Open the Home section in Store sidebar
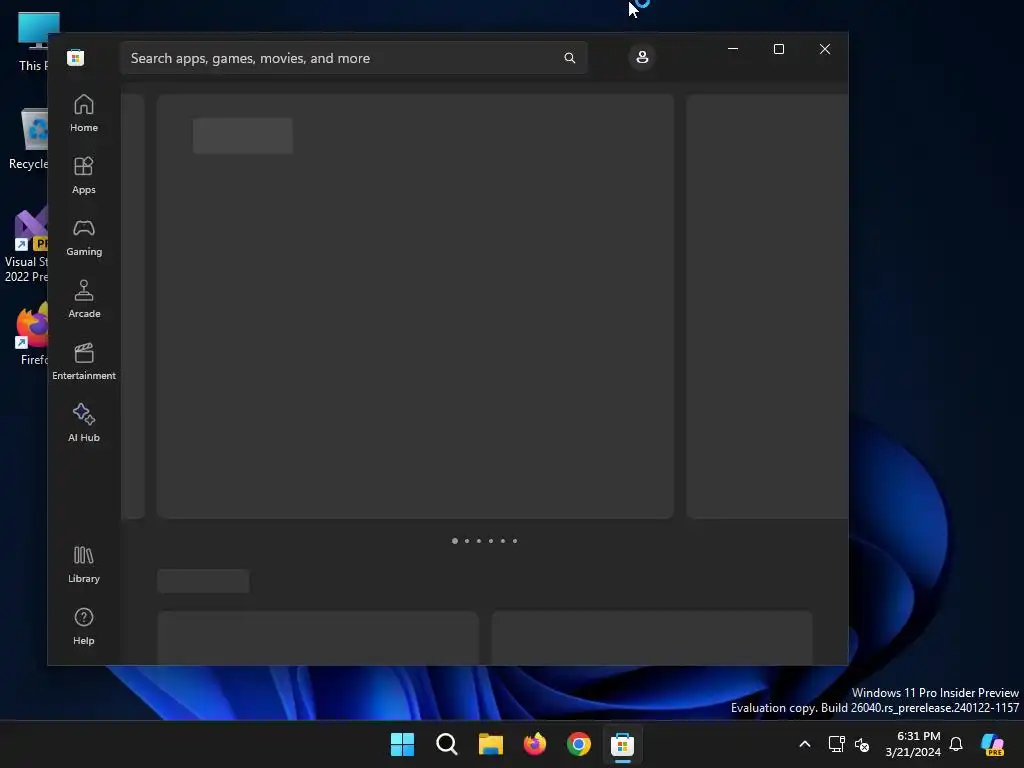Image resolution: width=1024 pixels, height=768 pixels. pyautogui.click(x=84, y=114)
